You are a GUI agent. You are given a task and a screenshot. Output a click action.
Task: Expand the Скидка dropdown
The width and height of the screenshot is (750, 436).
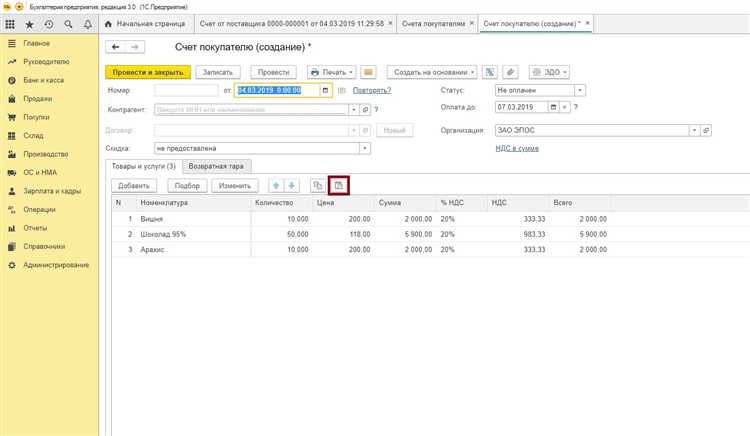[365, 148]
